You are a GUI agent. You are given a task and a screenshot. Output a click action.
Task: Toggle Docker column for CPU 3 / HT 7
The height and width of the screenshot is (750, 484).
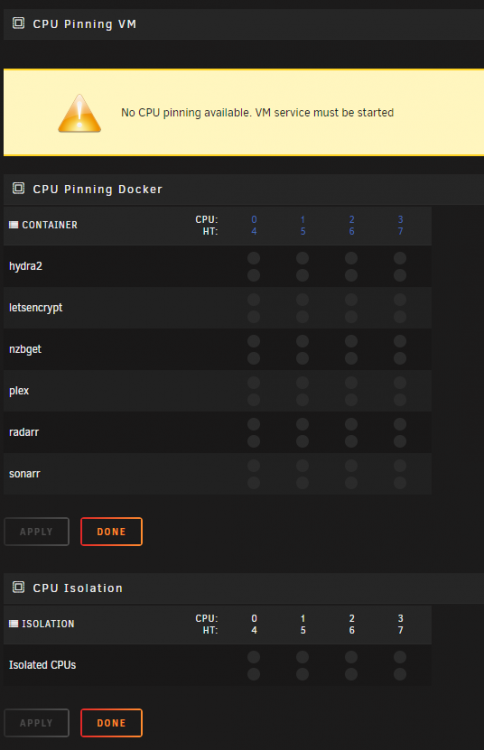point(400,225)
